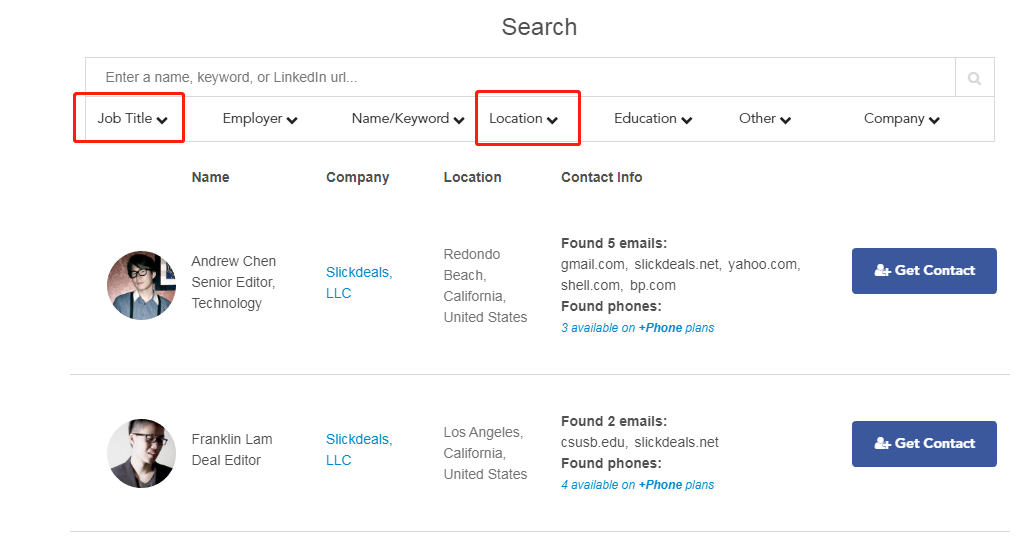
Task: Focus the name or keyword search field
Action: [520, 78]
